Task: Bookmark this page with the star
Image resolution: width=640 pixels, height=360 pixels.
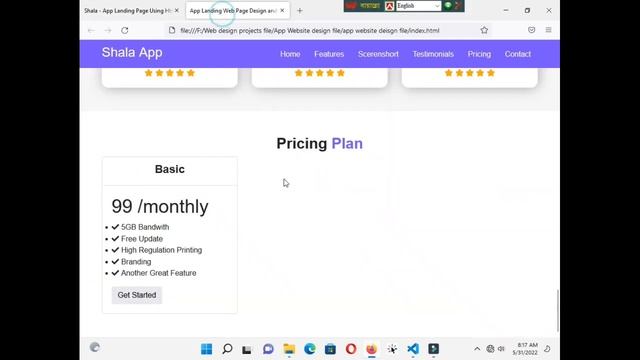Action: [x=484, y=30]
